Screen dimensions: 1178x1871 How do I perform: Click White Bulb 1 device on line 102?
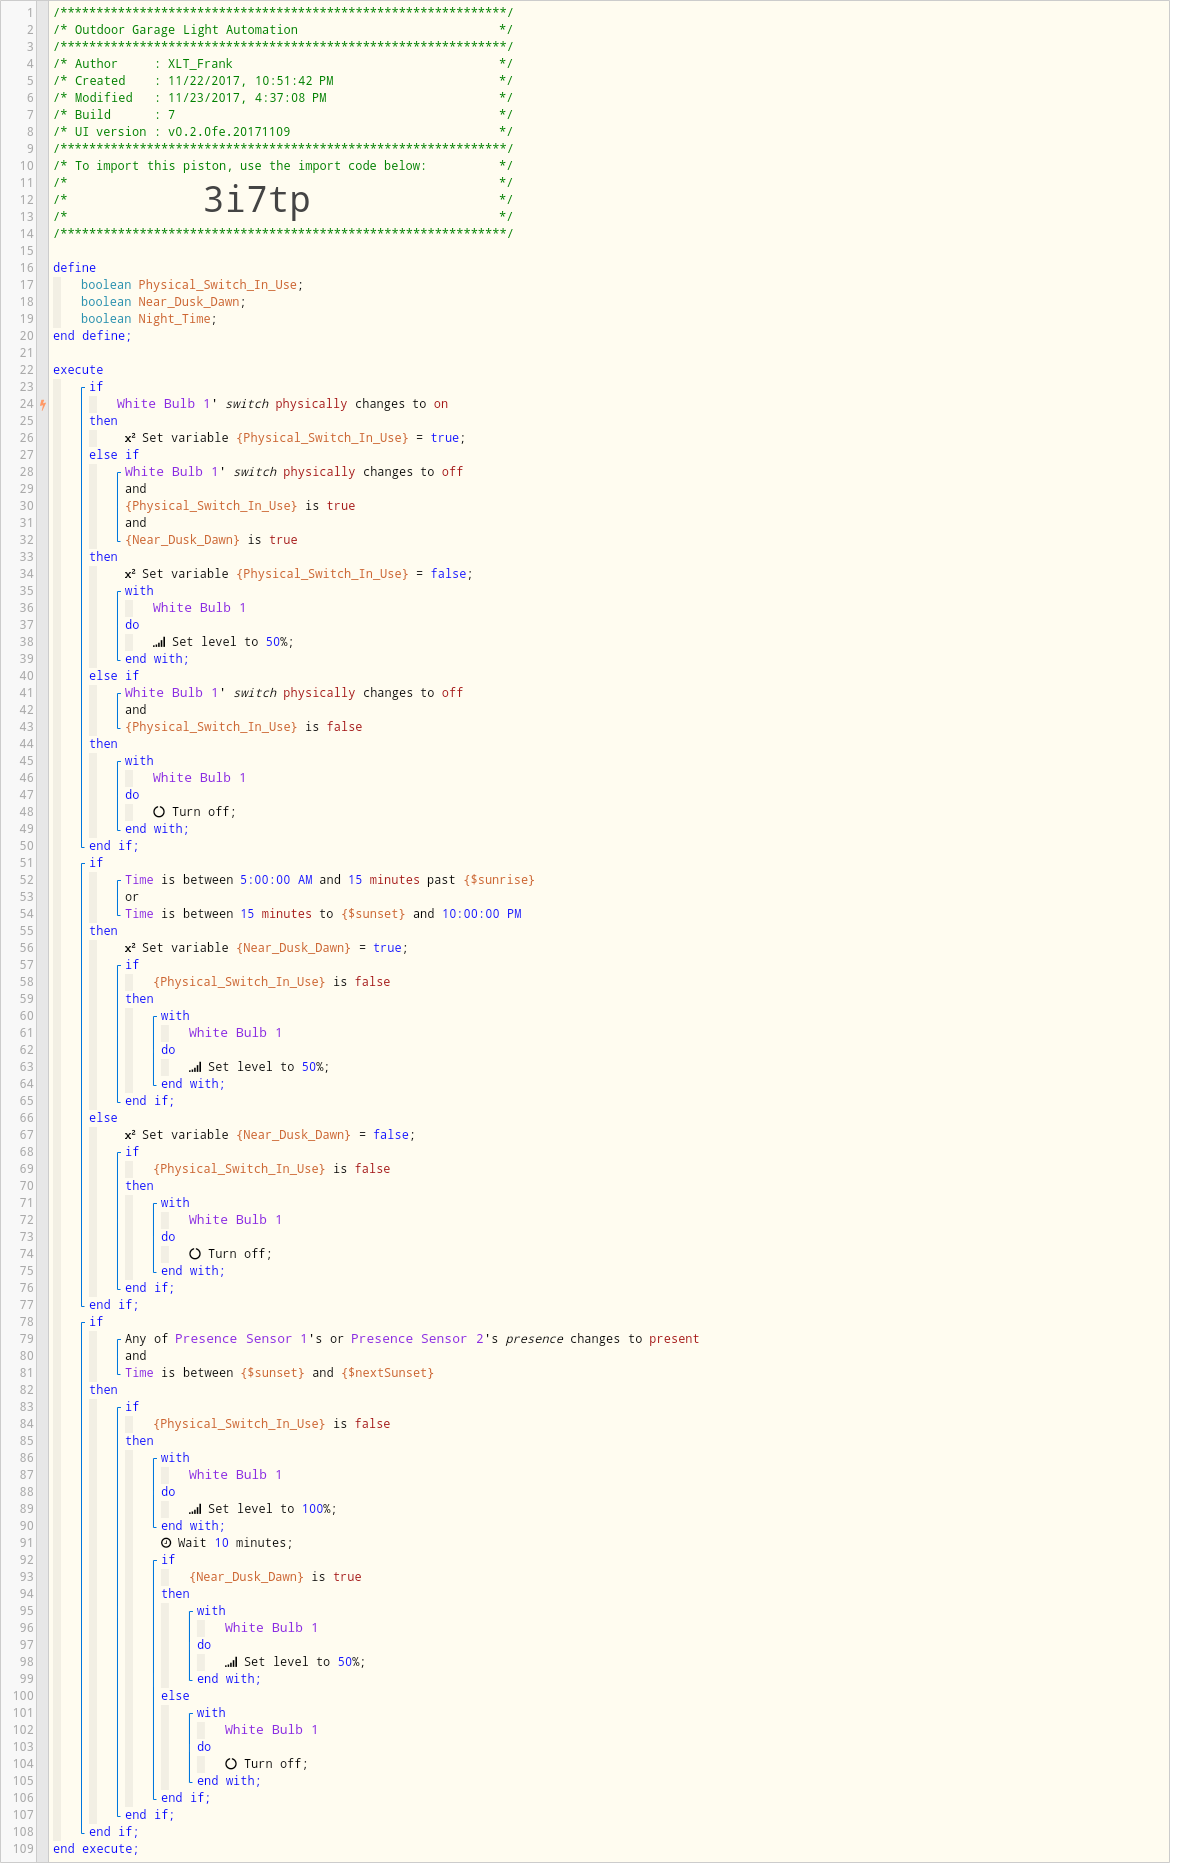(271, 1730)
